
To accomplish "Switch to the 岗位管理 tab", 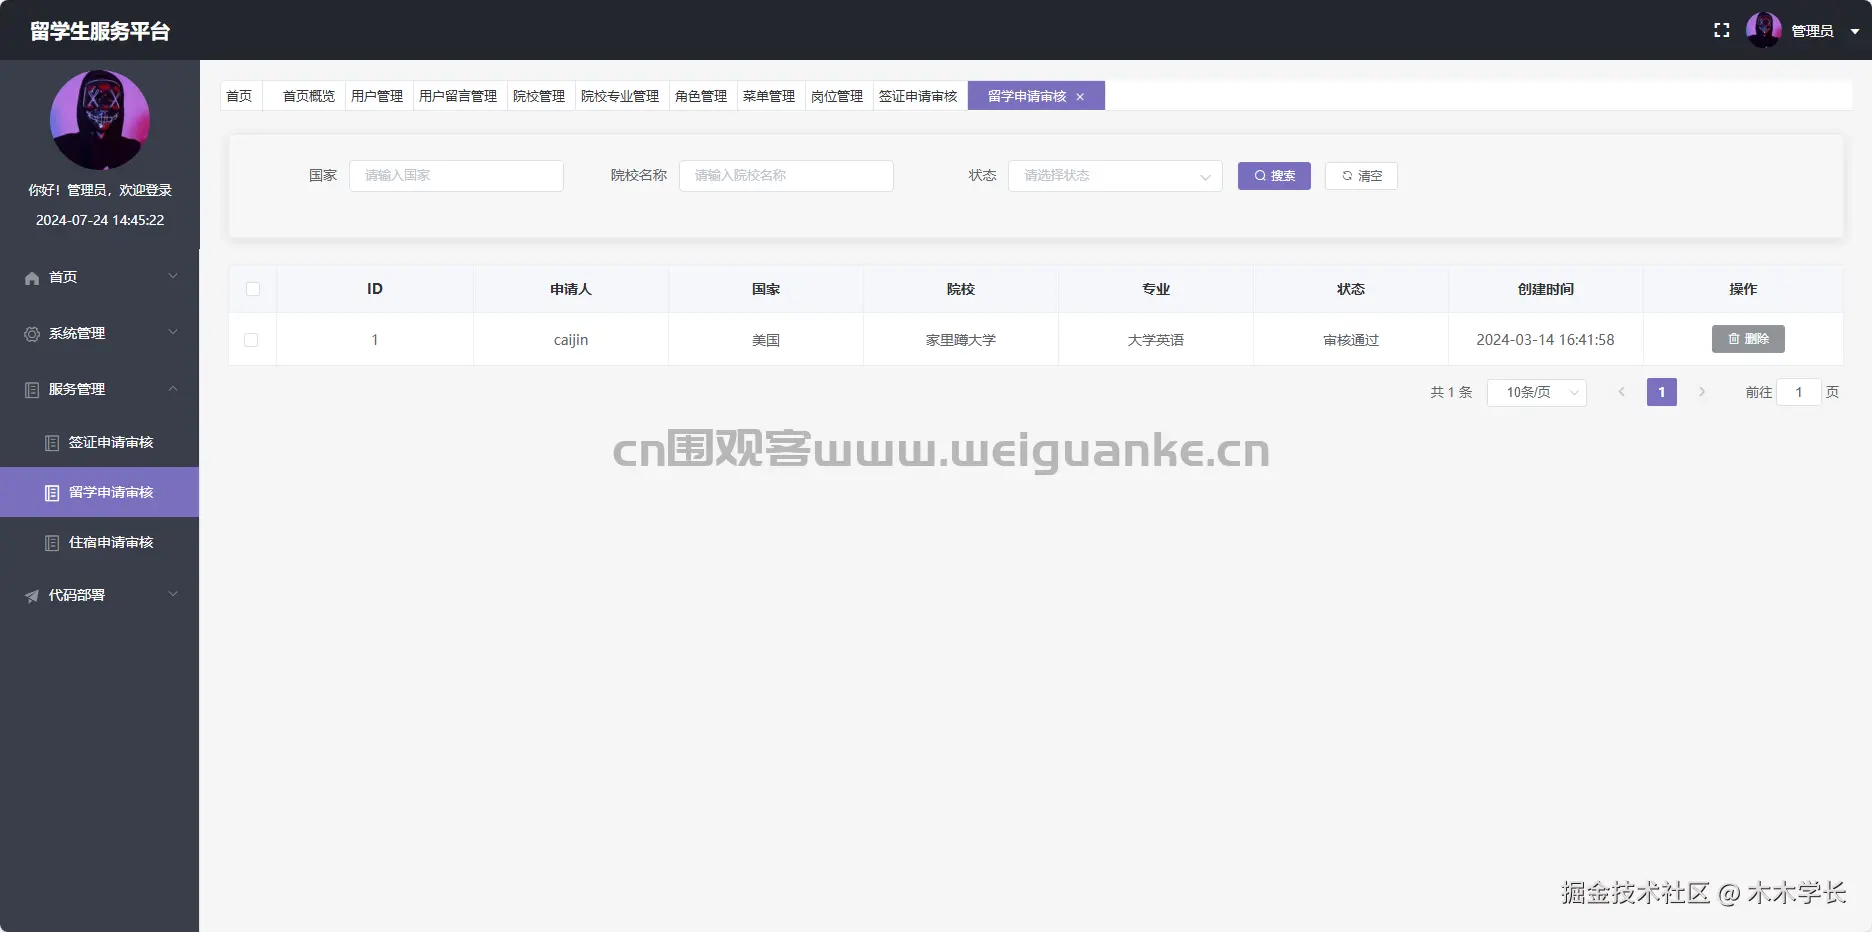I will pyautogui.click(x=837, y=96).
